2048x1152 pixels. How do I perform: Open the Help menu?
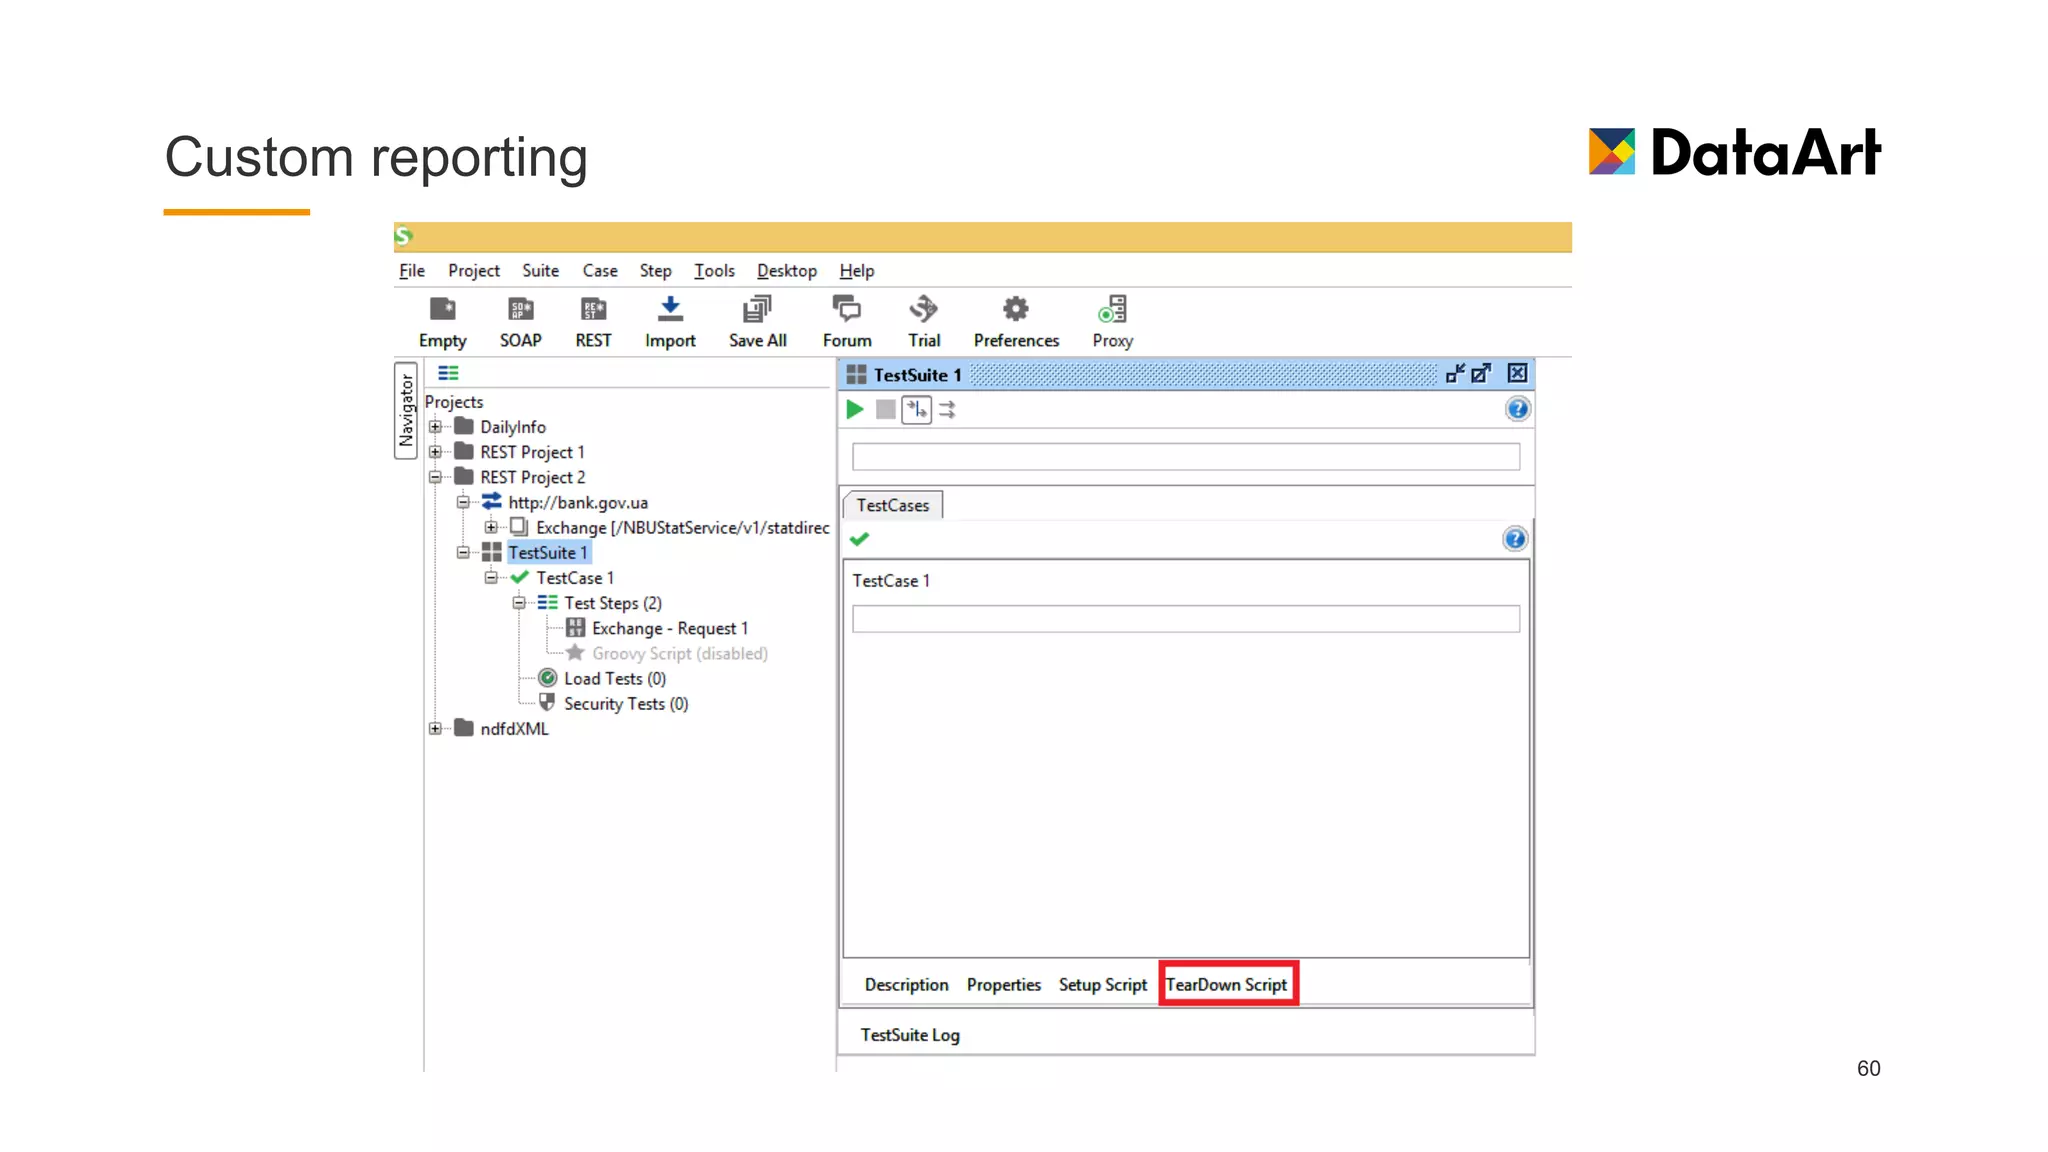click(857, 271)
